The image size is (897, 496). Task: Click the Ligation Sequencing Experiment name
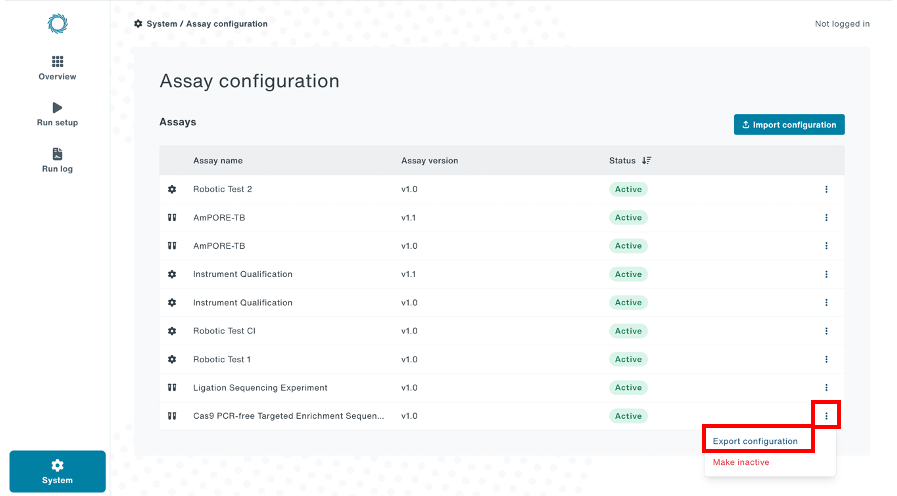pos(260,388)
